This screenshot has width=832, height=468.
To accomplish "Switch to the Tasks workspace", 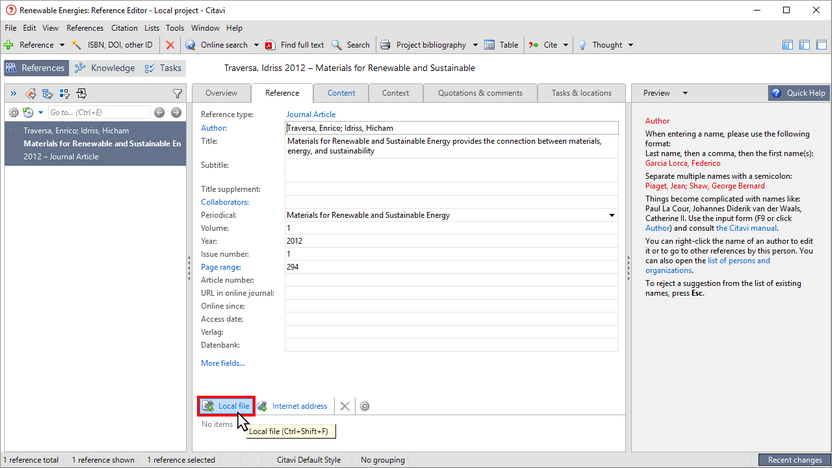I will tap(163, 68).
